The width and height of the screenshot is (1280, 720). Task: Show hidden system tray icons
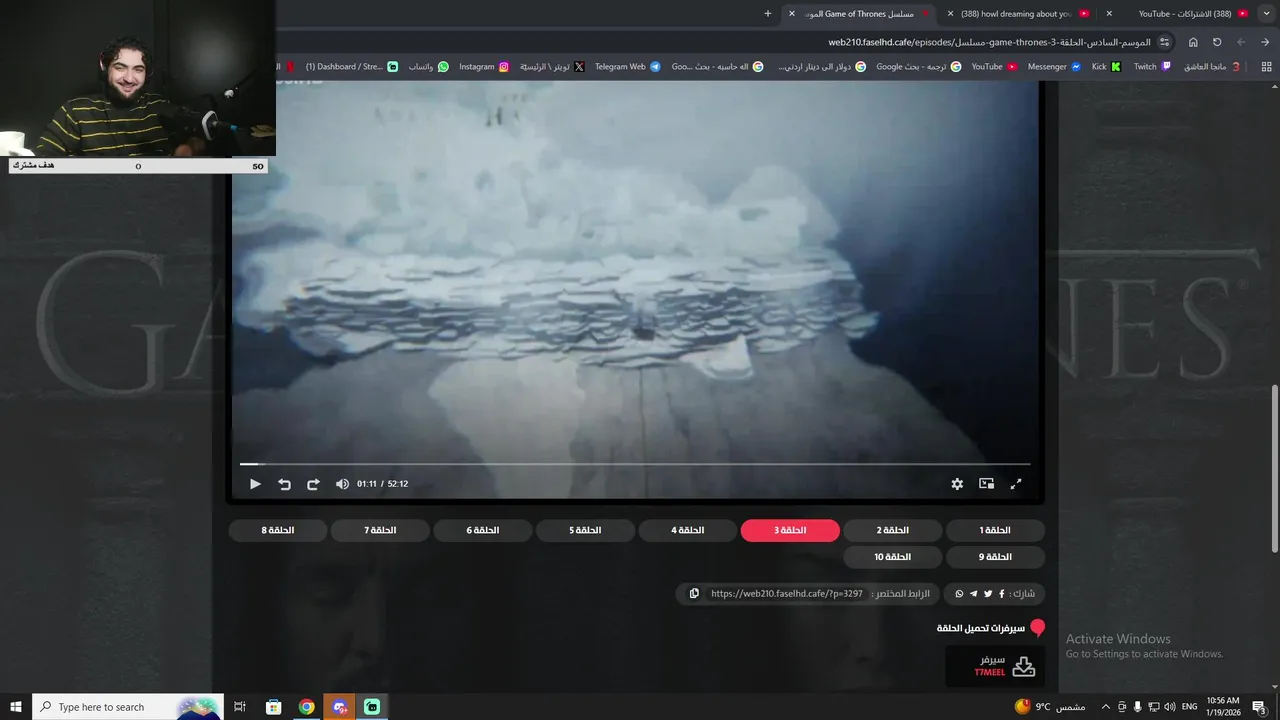tap(1105, 707)
